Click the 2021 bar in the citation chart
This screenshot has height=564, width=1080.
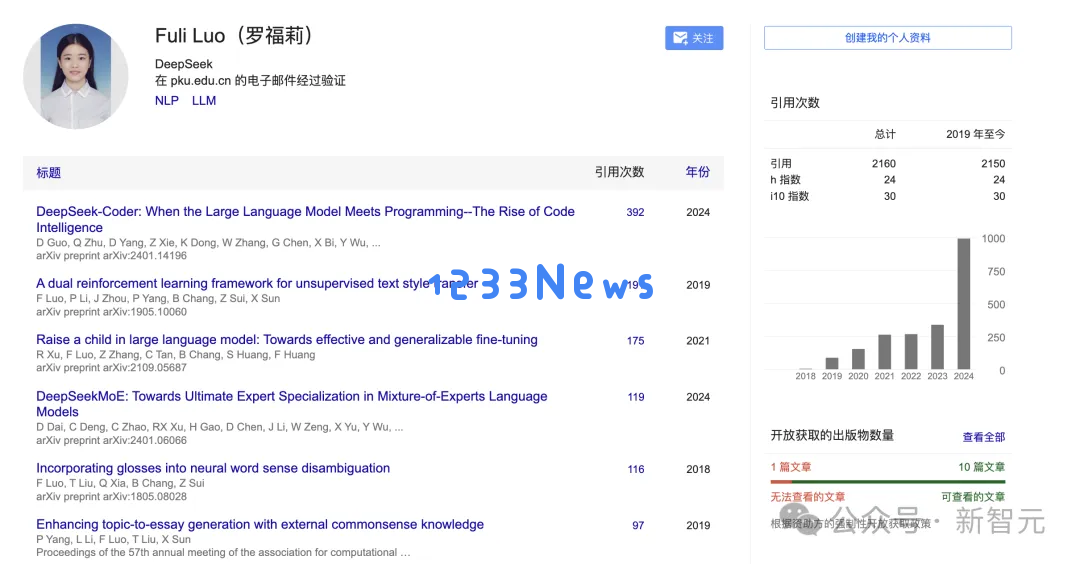(x=884, y=352)
